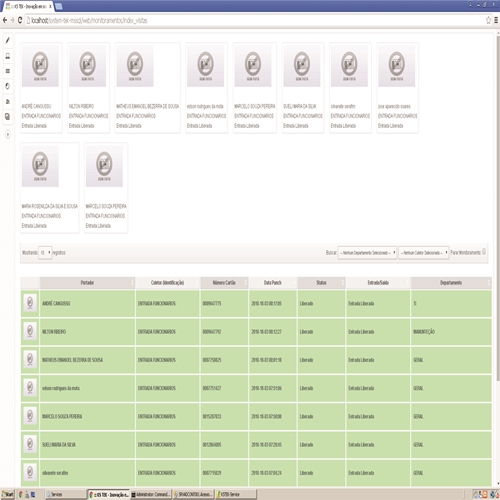Open the Nenhum Departamento Selecionado dropdown
Image resolution: width=500 pixels, height=500 pixels.
367,253
